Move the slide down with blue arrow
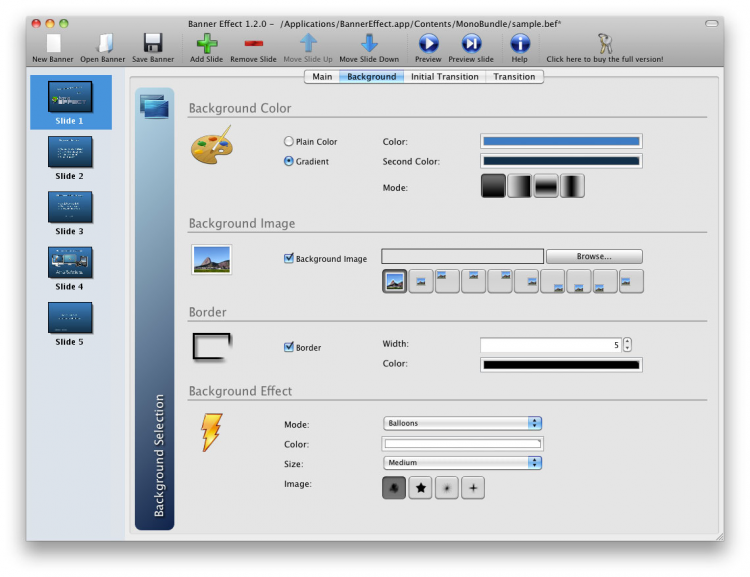 coord(369,44)
